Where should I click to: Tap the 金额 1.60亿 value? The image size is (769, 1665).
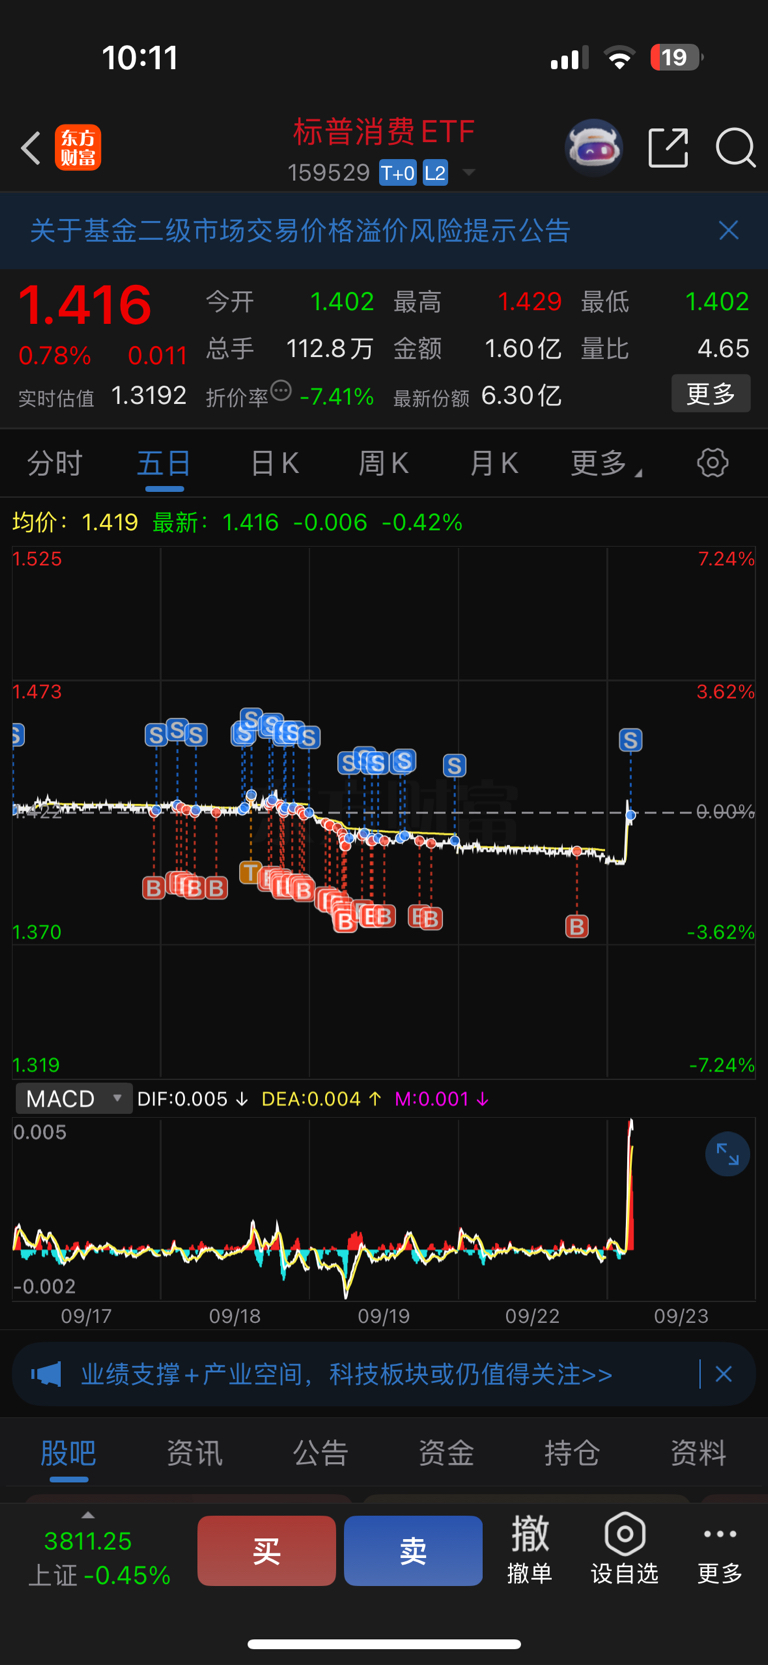(x=523, y=349)
